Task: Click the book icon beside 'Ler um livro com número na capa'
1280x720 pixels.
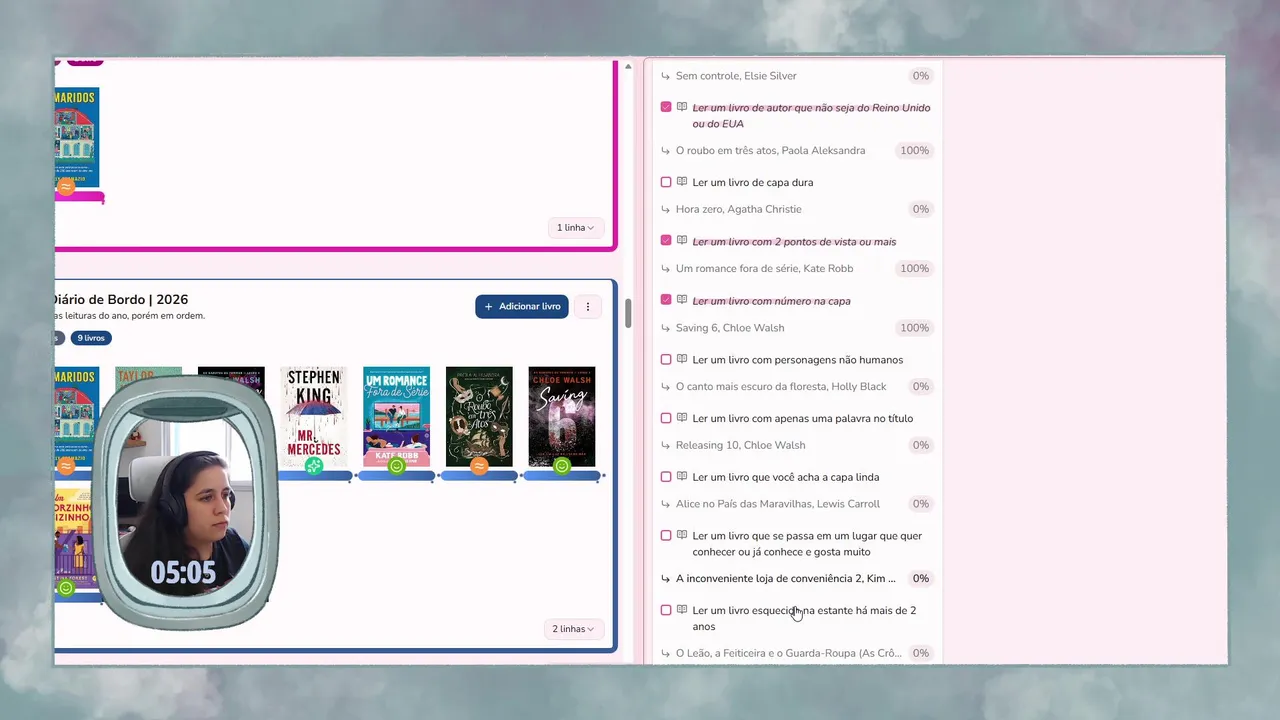Action: click(682, 300)
